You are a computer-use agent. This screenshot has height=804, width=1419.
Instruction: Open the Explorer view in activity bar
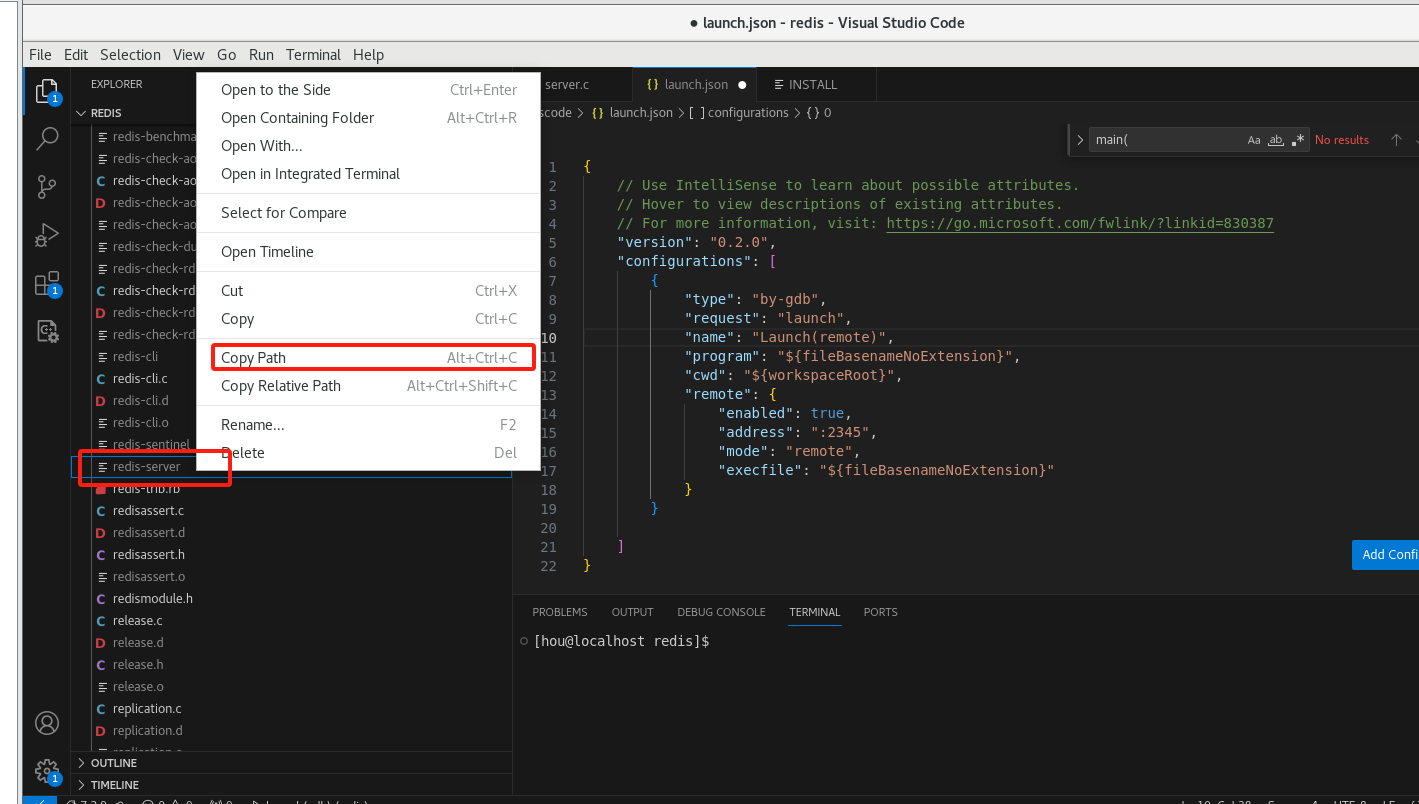[x=47, y=92]
